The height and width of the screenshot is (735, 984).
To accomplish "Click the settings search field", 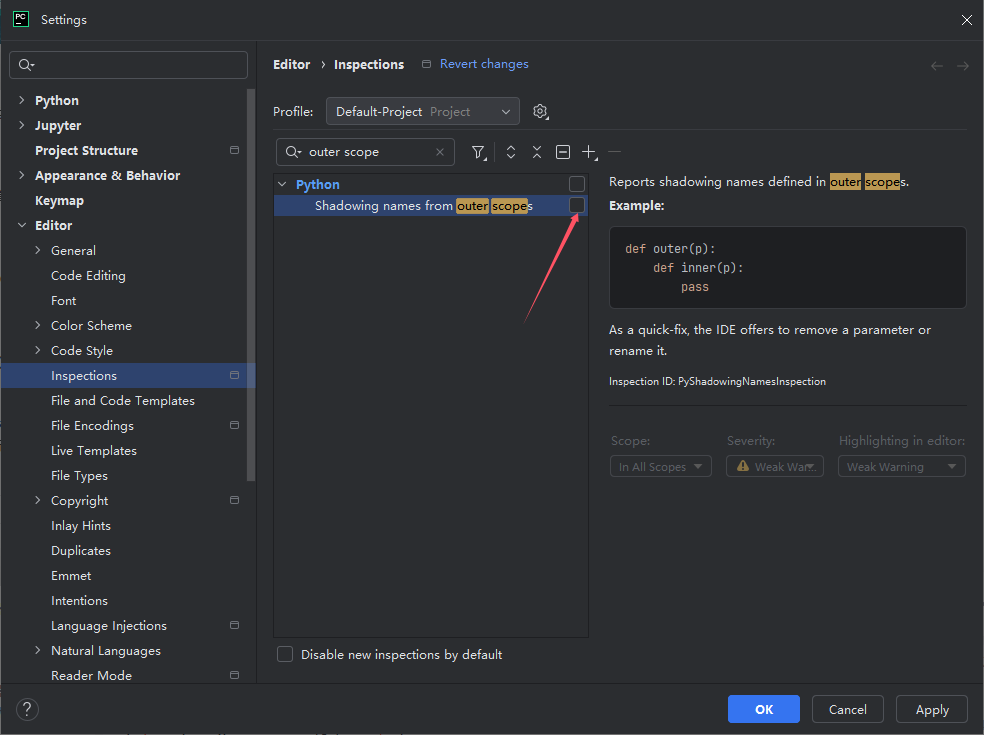I will (128, 65).
